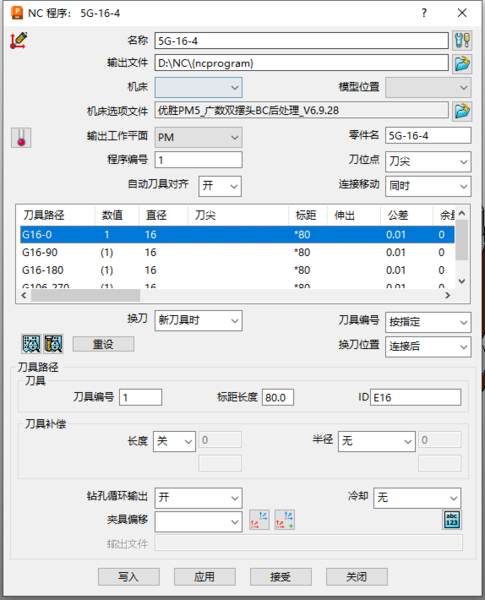Screen dimensions: 485x600
Task: Select the G16-0 toolpath row
Action: click(237, 235)
